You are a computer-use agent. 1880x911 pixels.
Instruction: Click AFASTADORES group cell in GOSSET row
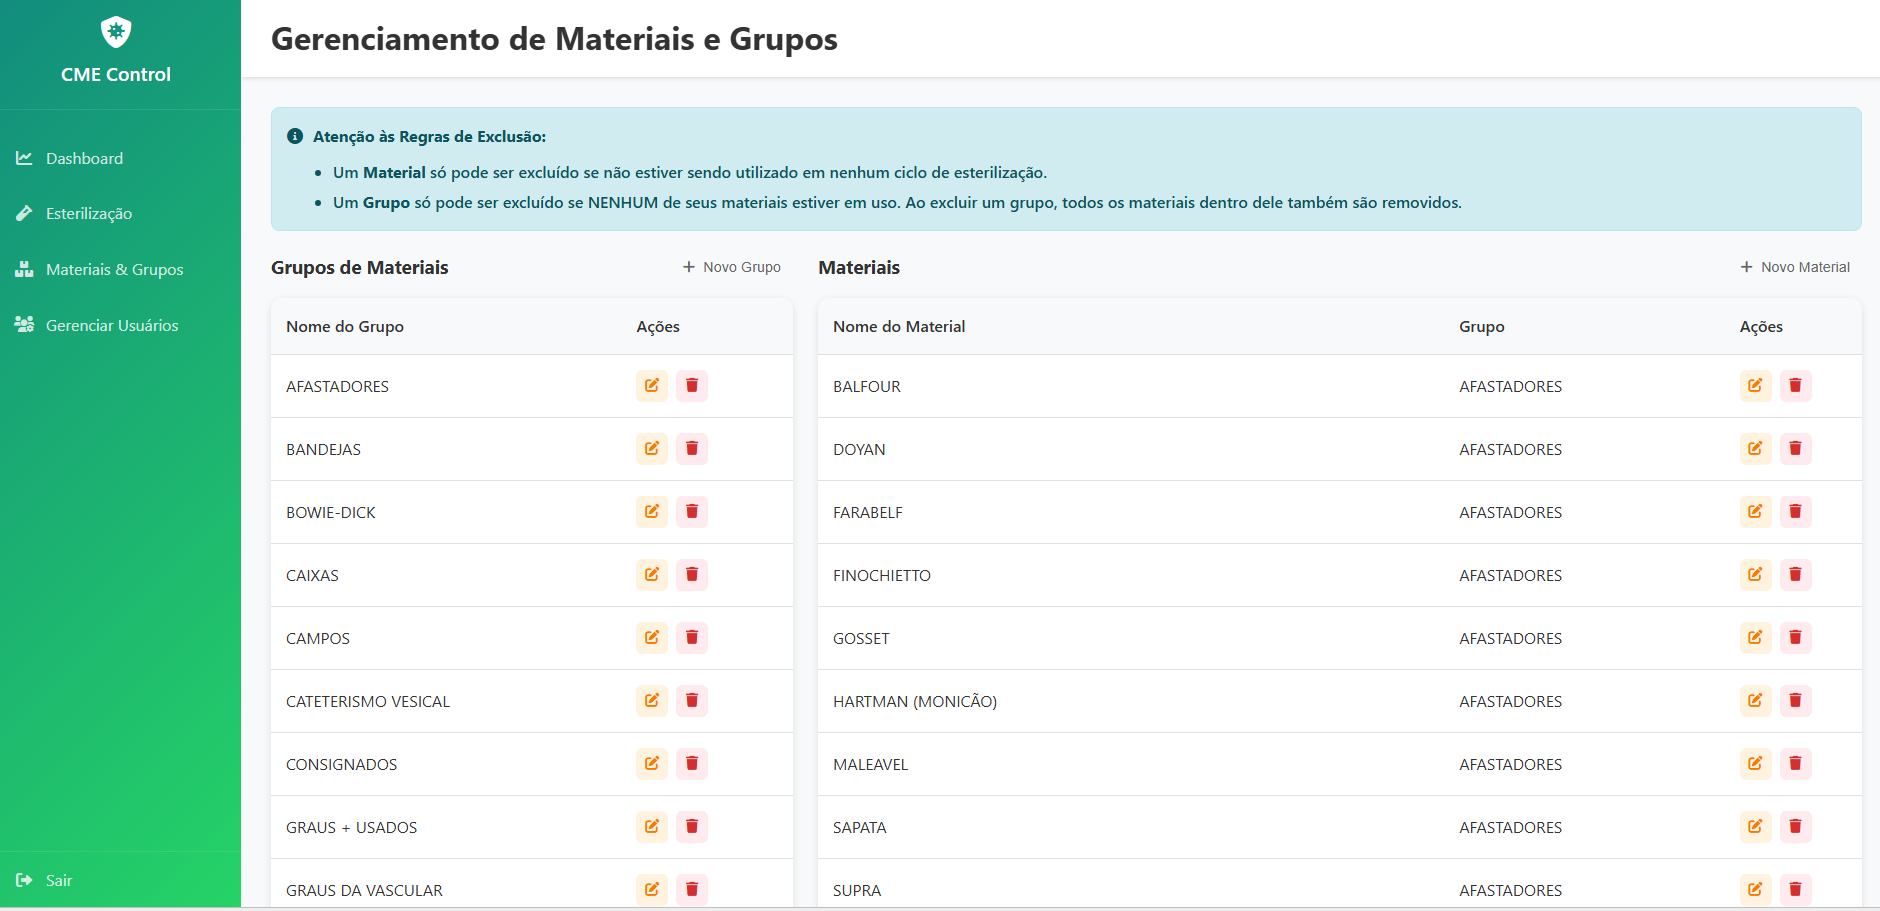(1510, 639)
